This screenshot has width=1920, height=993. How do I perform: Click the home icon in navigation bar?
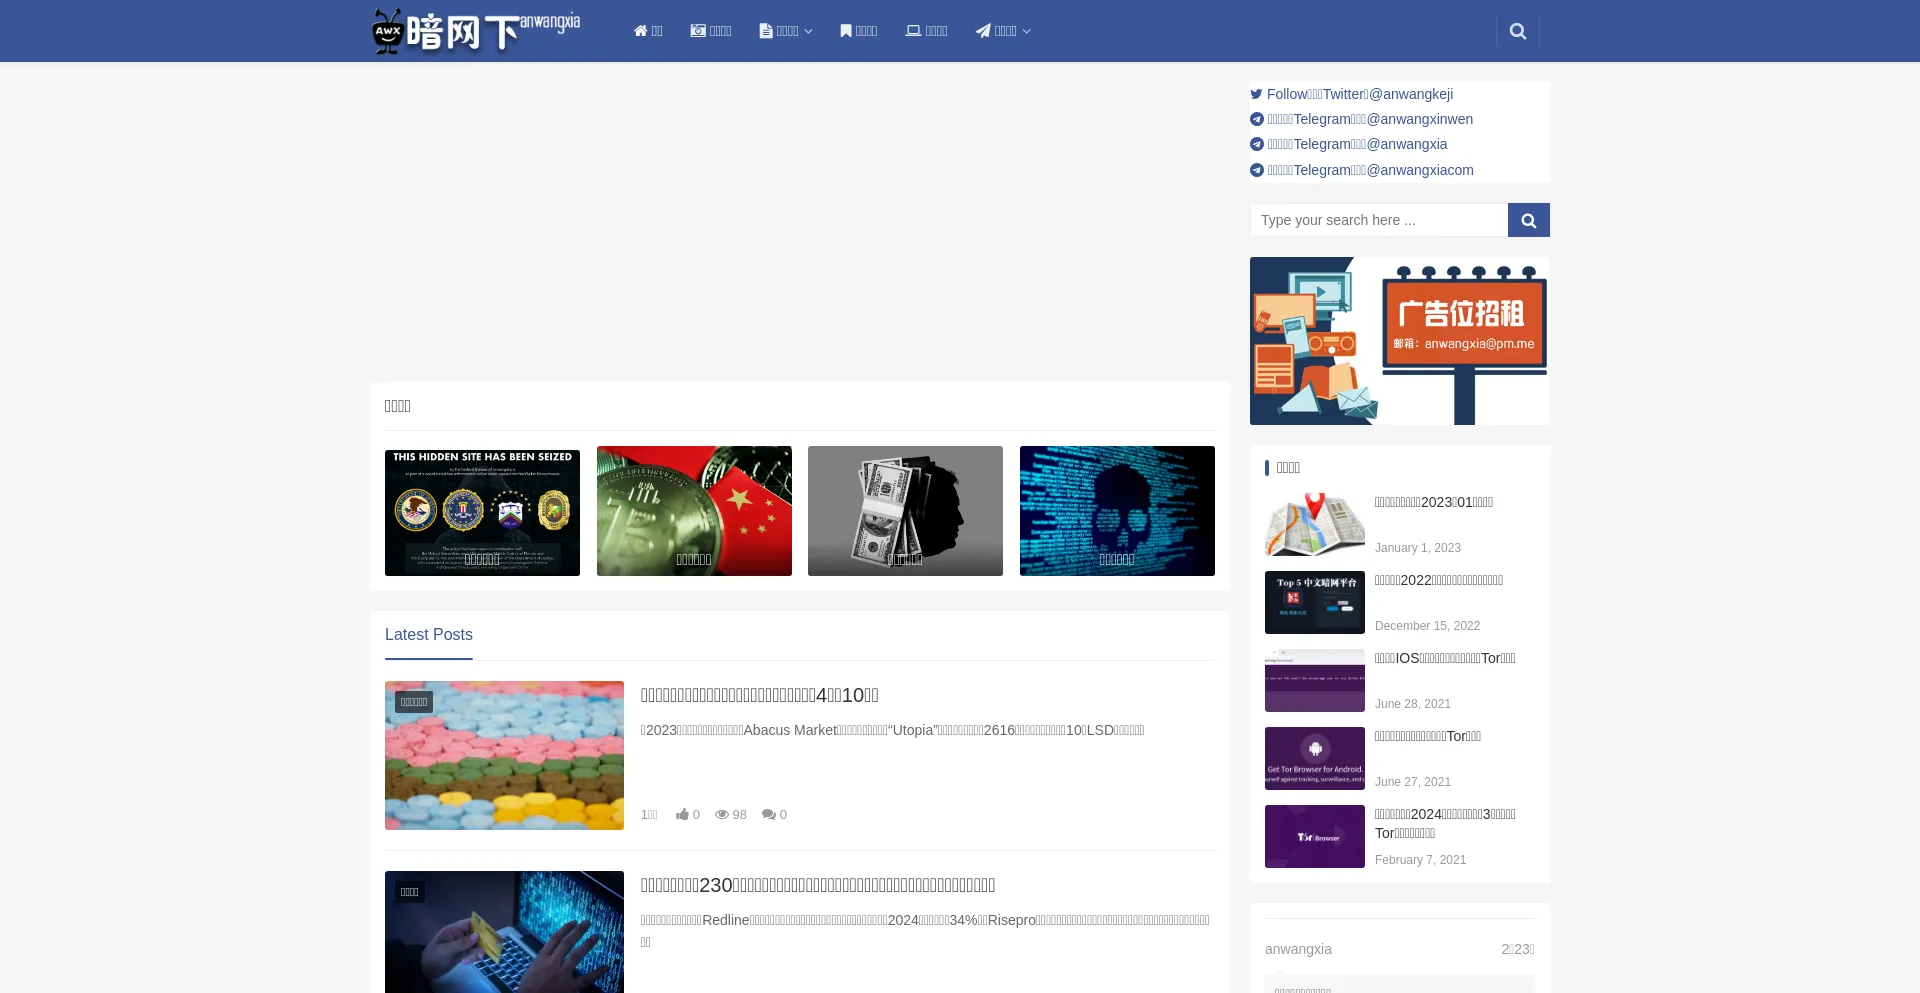[x=640, y=31]
